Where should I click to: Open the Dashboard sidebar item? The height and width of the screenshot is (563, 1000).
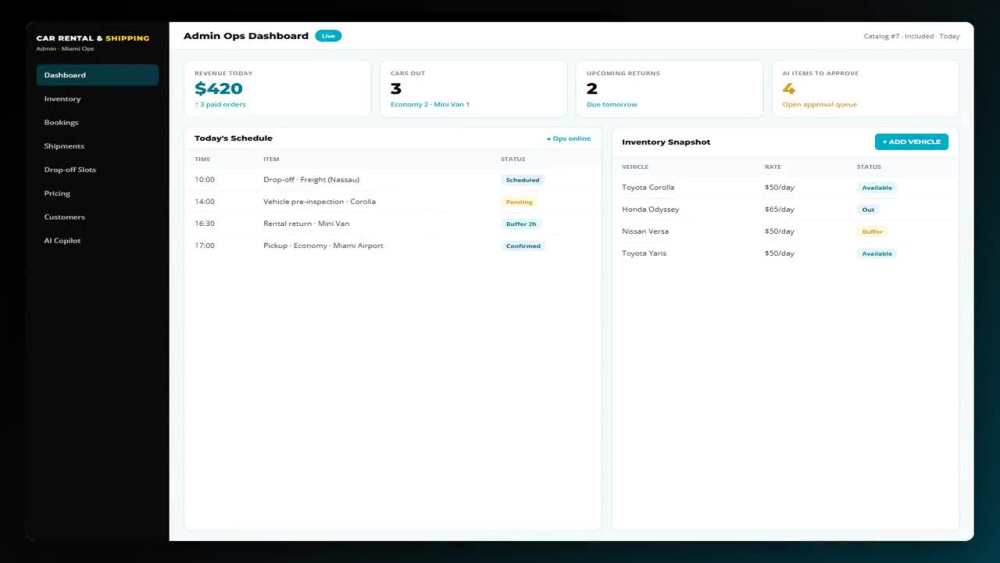(97, 75)
